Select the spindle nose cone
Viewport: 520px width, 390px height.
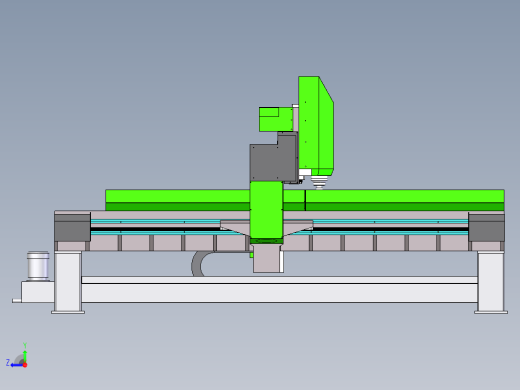pyautogui.click(x=319, y=182)
